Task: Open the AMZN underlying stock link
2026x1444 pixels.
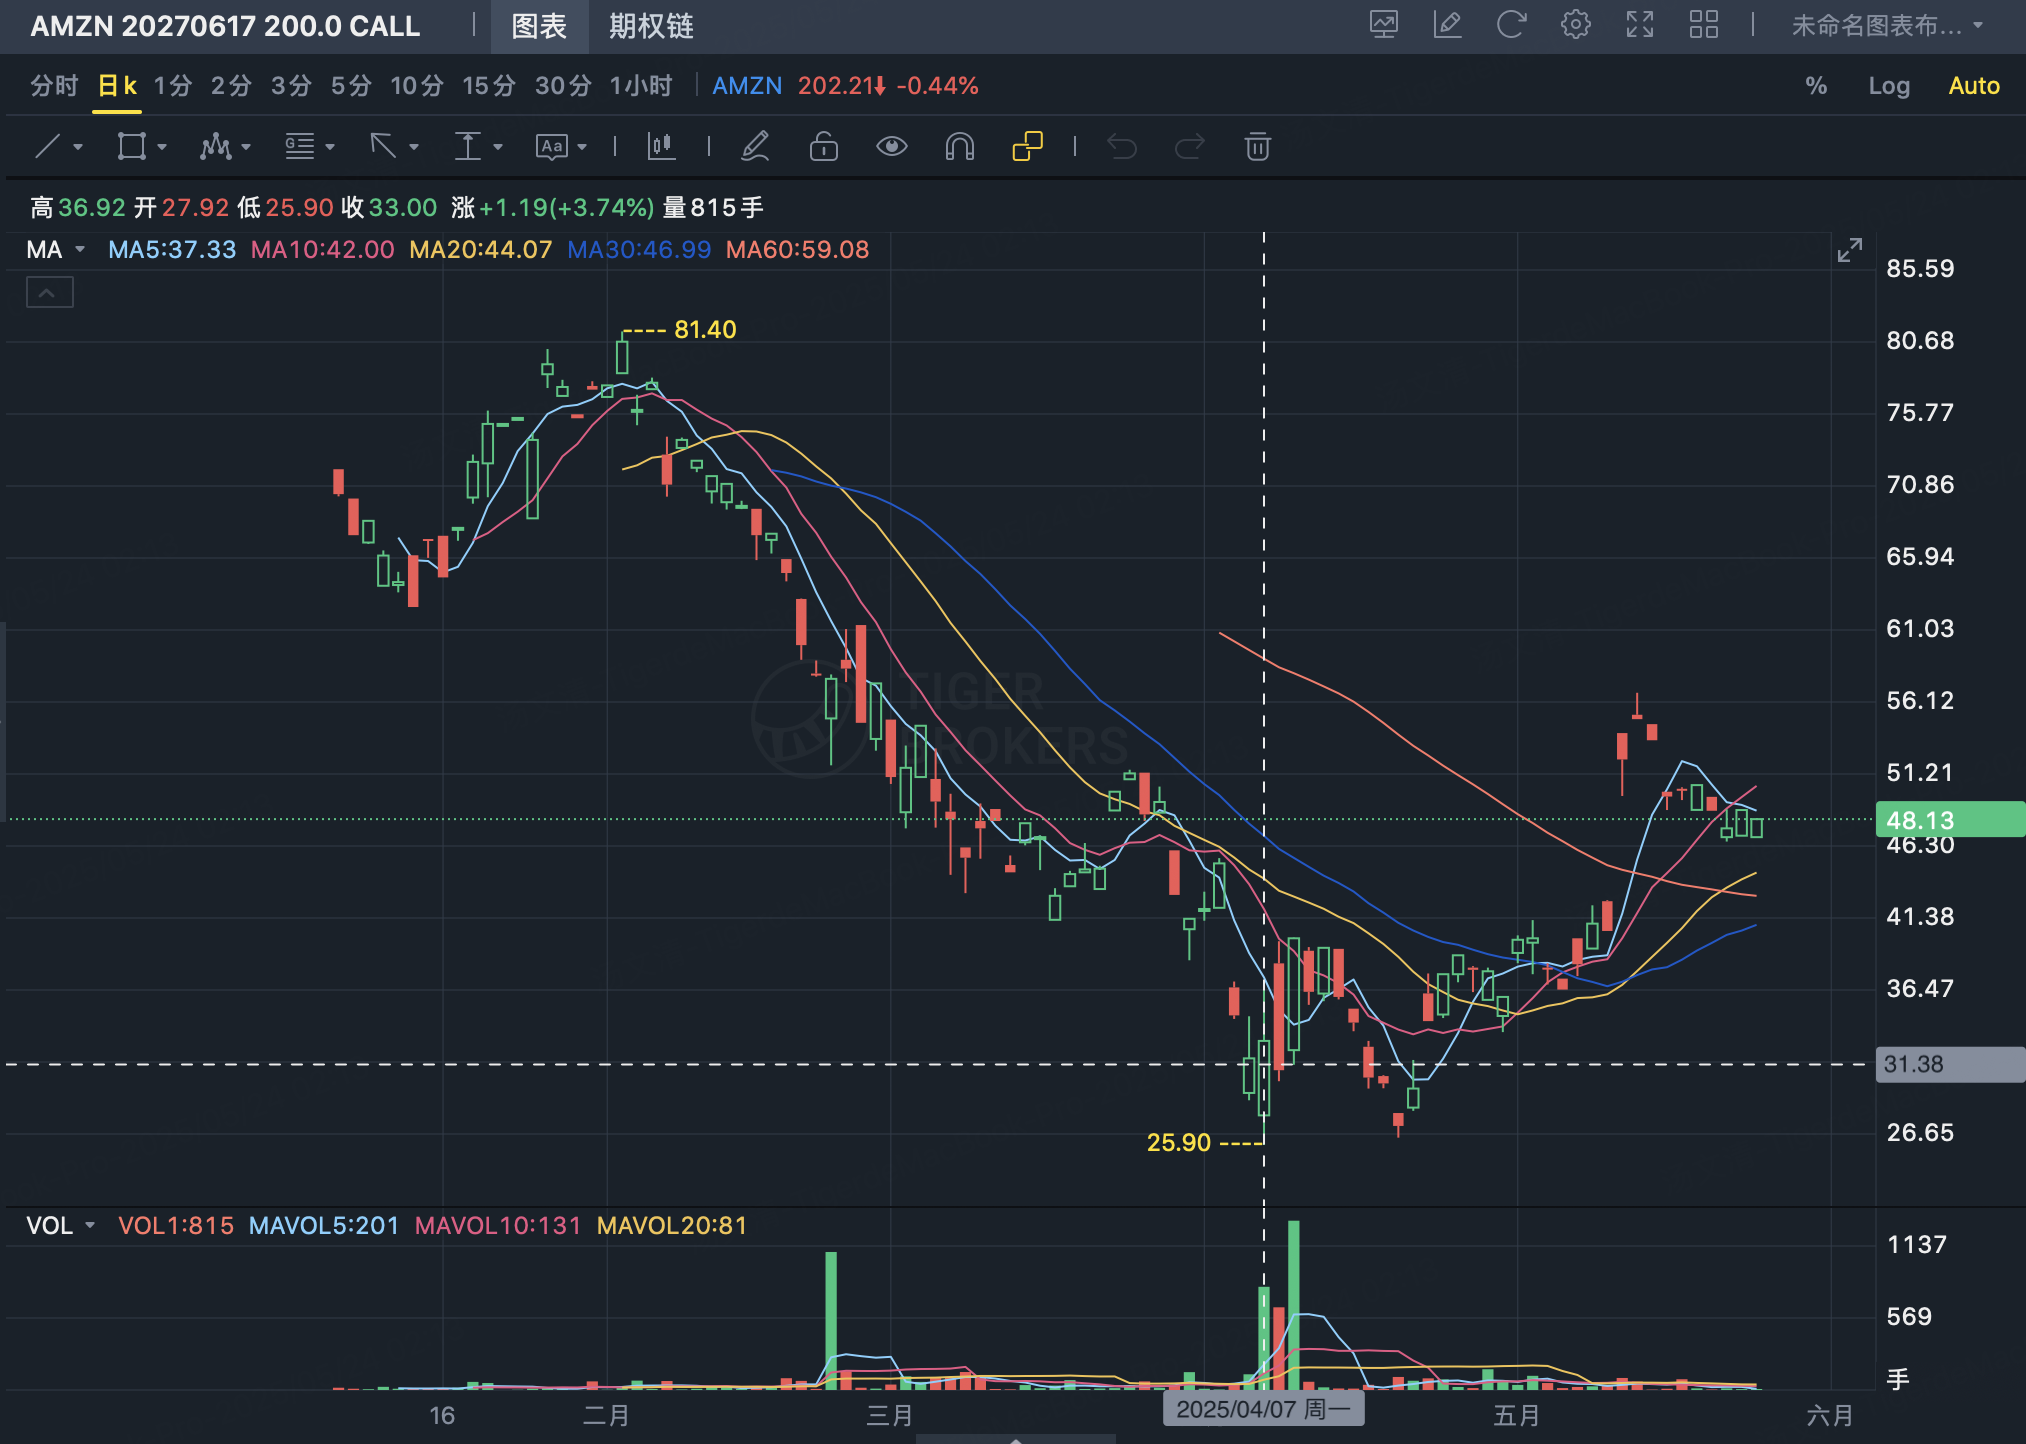Action: point(747,86)
